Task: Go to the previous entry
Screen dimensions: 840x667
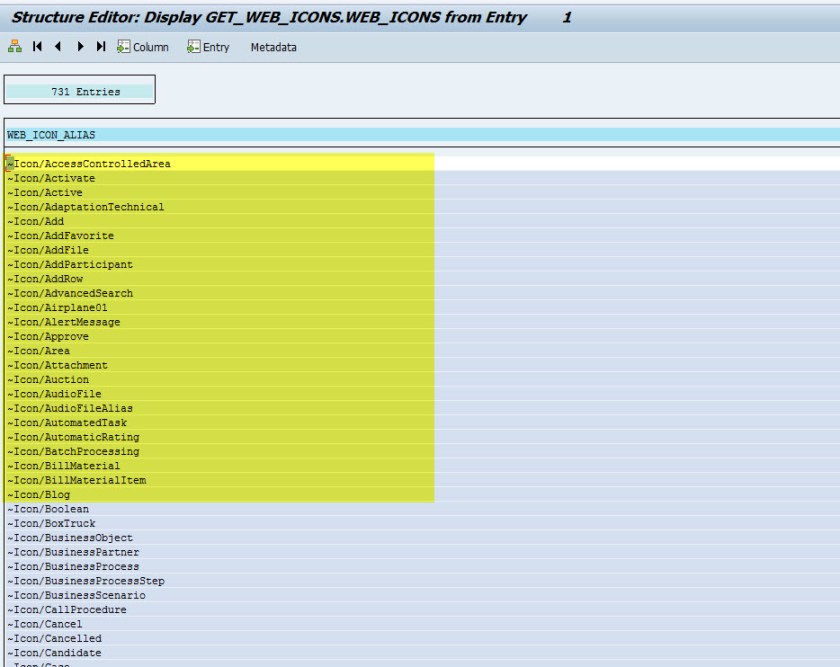Action: point(58,47)
